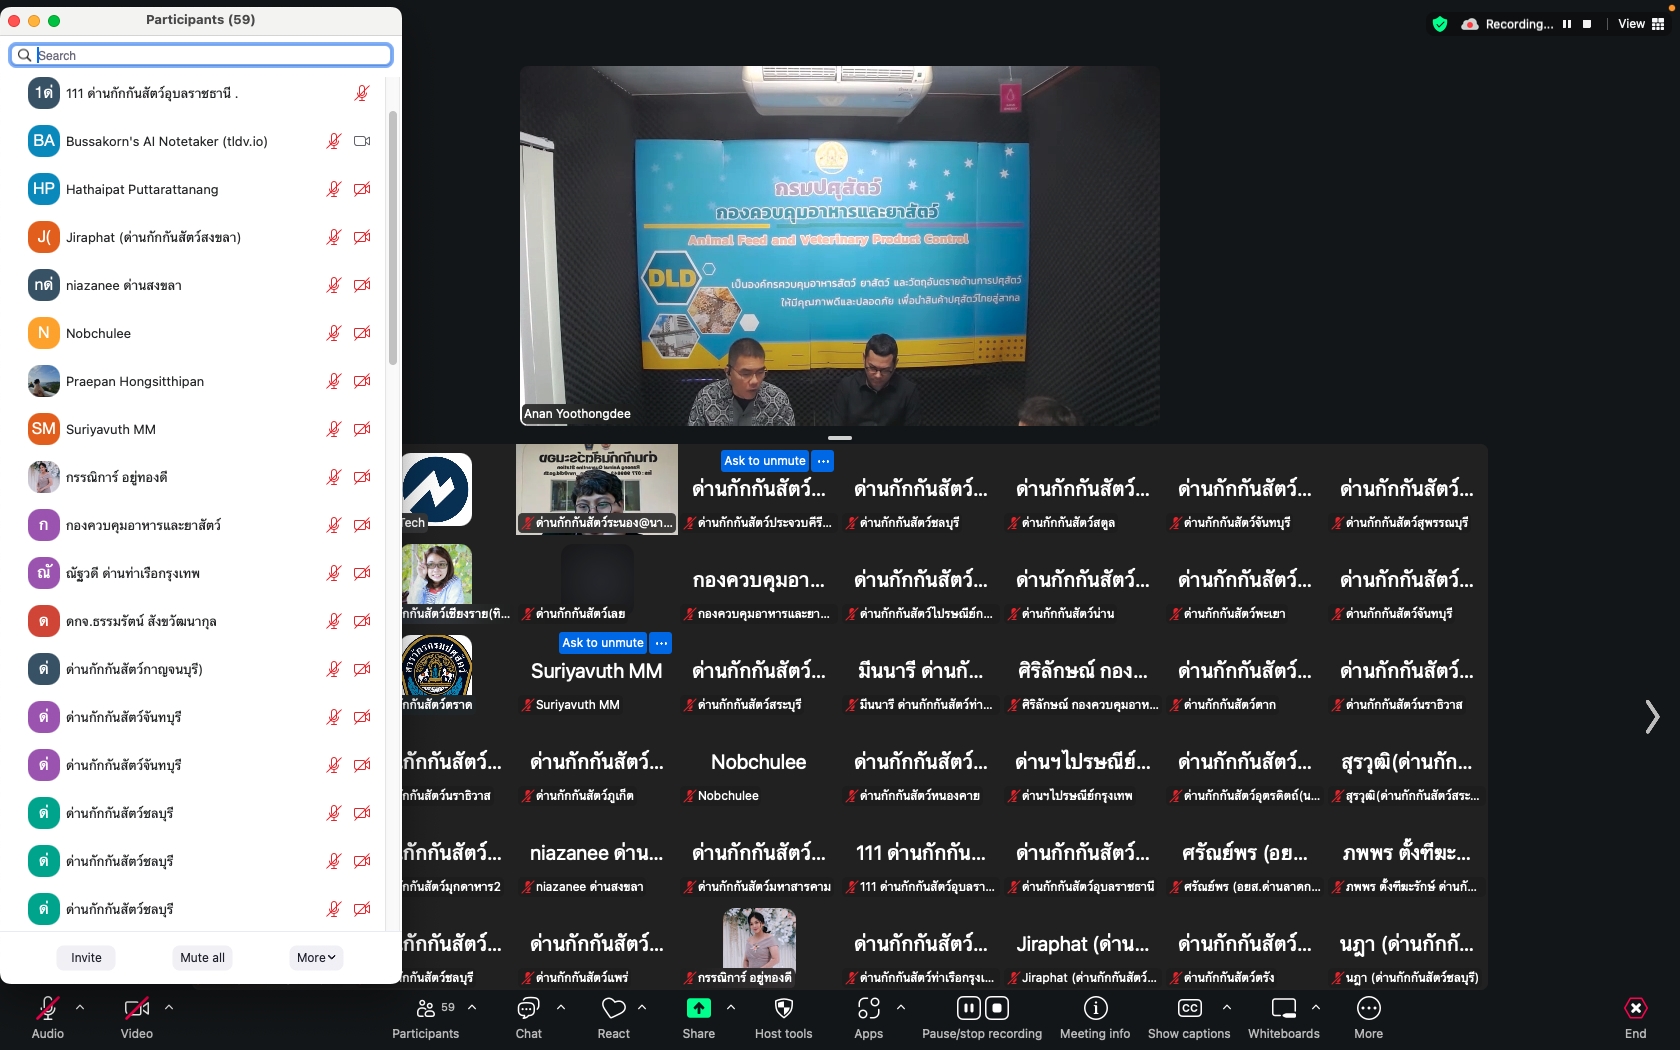Click the participant Search field
The image size is (1680, 1050).
tap(210, 55)
